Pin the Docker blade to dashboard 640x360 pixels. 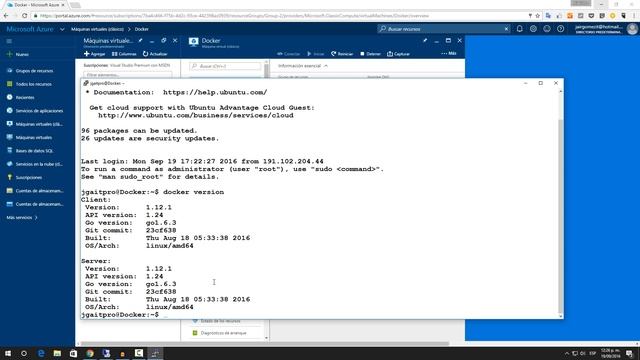425,41
